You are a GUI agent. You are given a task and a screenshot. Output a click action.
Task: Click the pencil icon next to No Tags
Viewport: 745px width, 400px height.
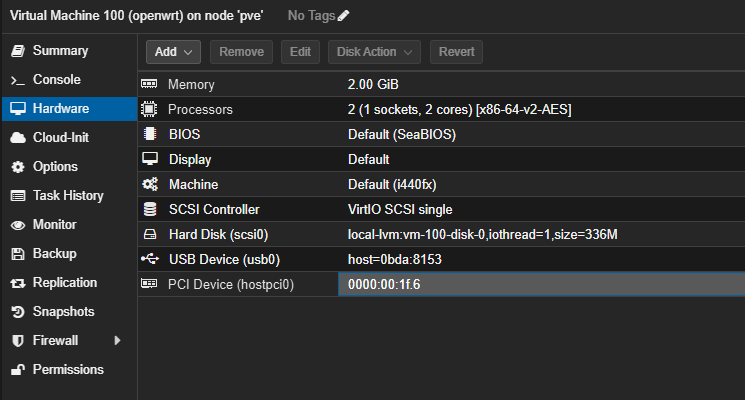[x=344, y=16]
